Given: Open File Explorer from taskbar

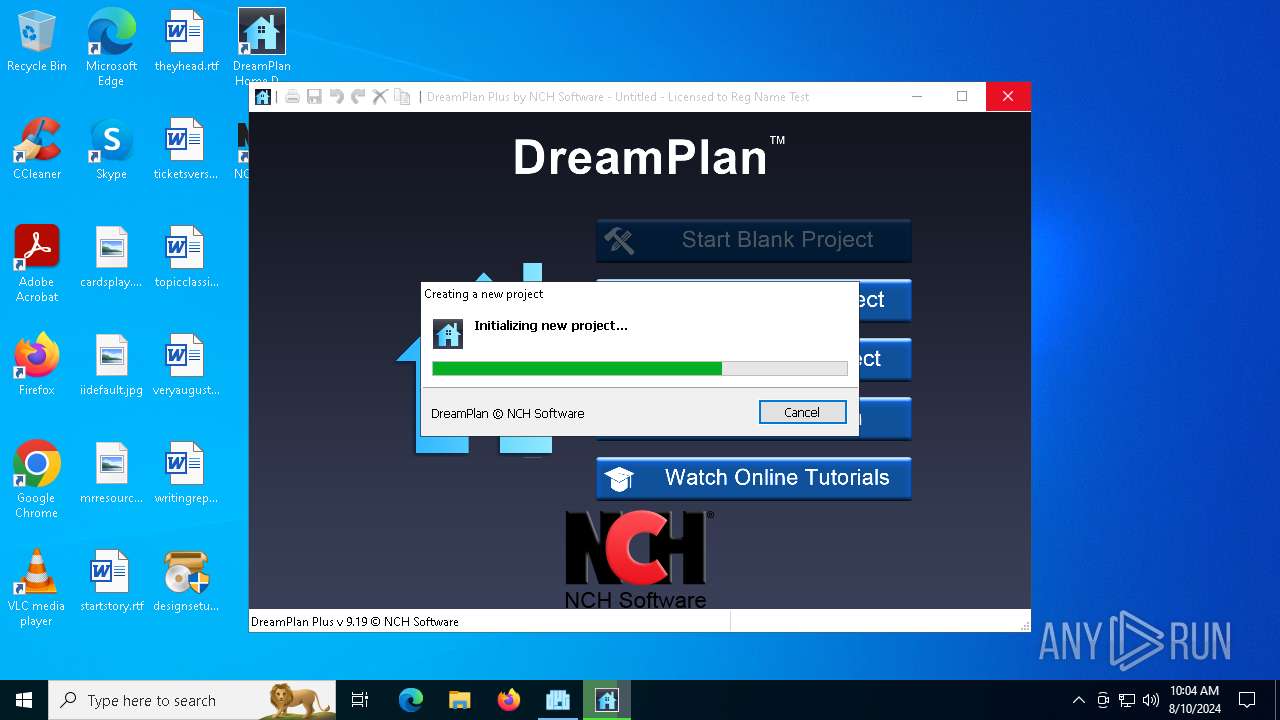Looking at the screenshot, I should click(x=459, y=700).
